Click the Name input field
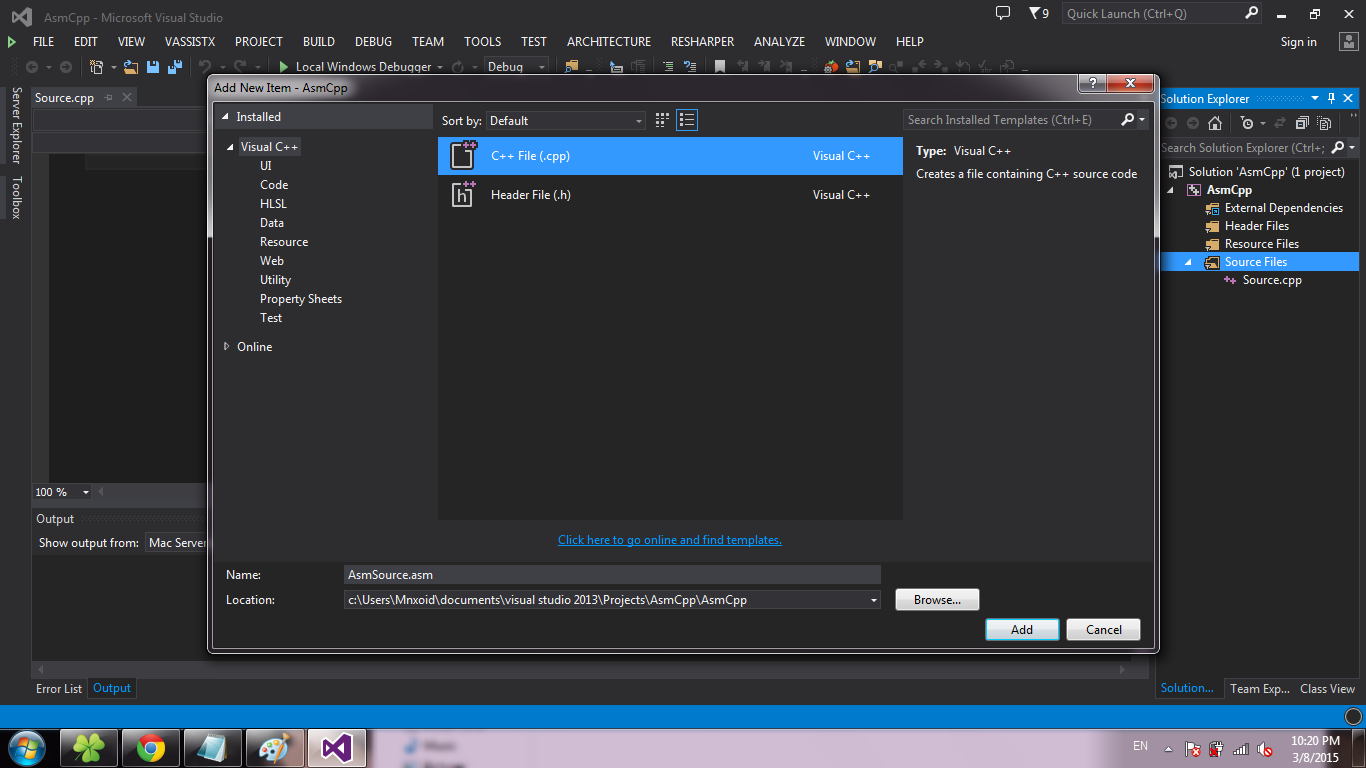1366x768 pixels. [612, 575]
